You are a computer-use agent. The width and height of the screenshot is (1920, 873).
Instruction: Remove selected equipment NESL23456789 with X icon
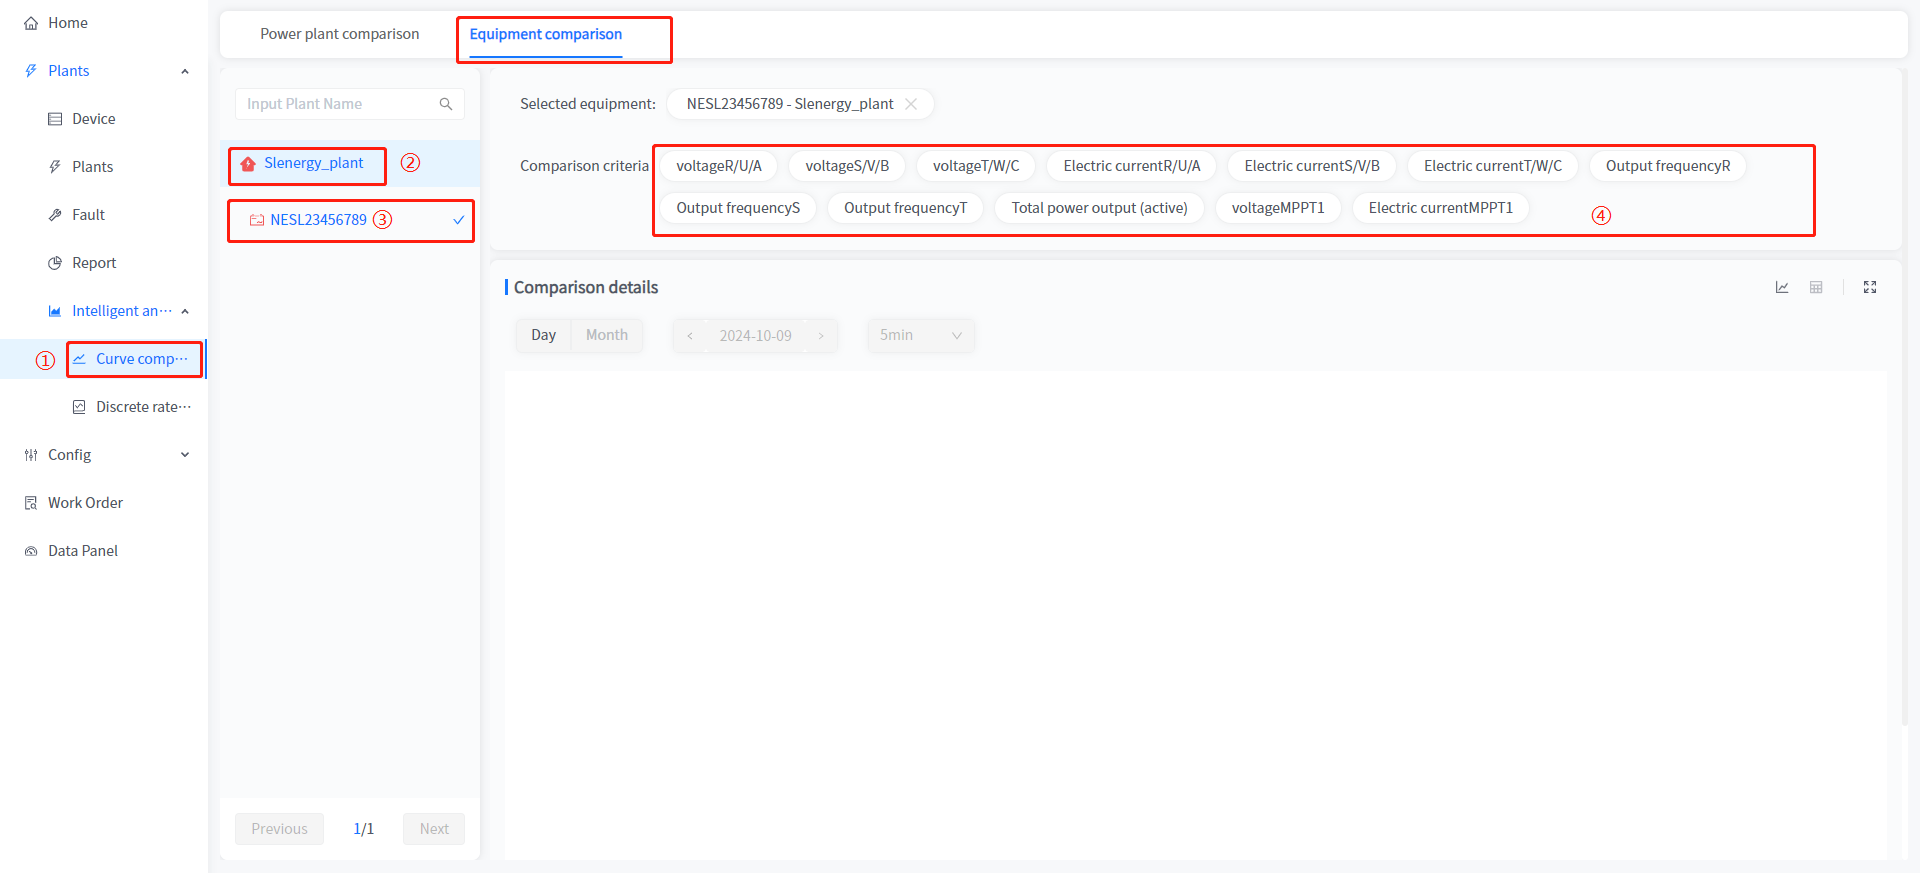(x=911, y=104)
